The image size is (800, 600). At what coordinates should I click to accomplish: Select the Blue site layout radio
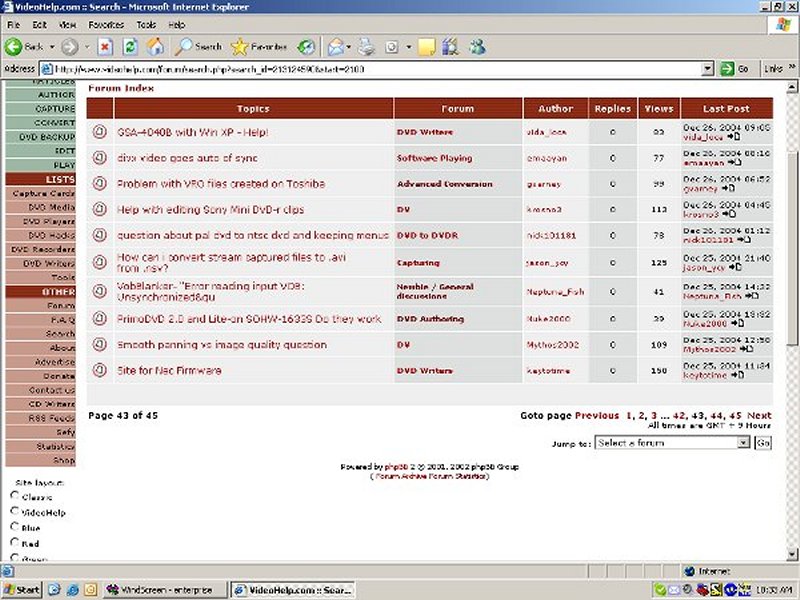(15, 527)
